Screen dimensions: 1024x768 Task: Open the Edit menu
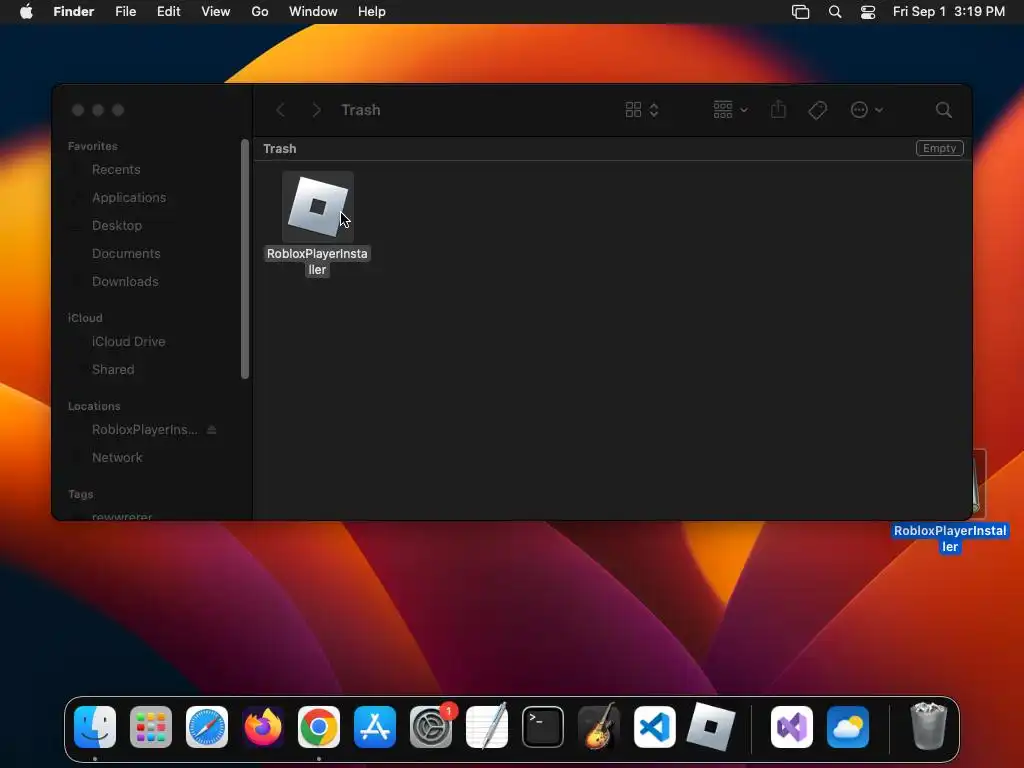tap(168, 12)
